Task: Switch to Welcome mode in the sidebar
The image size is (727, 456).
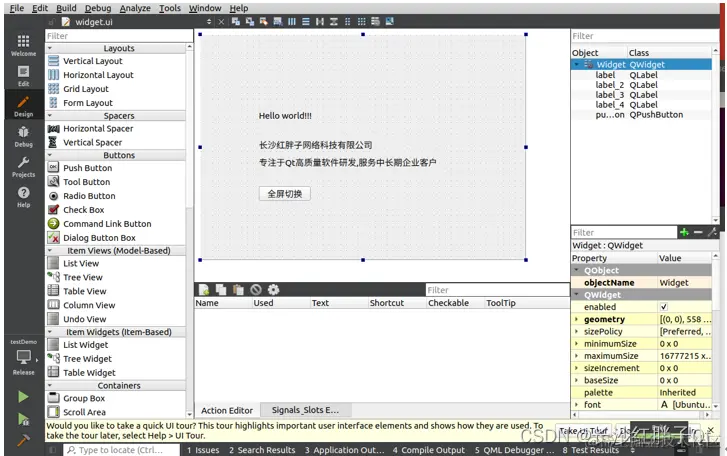Action: coord(23,45)
